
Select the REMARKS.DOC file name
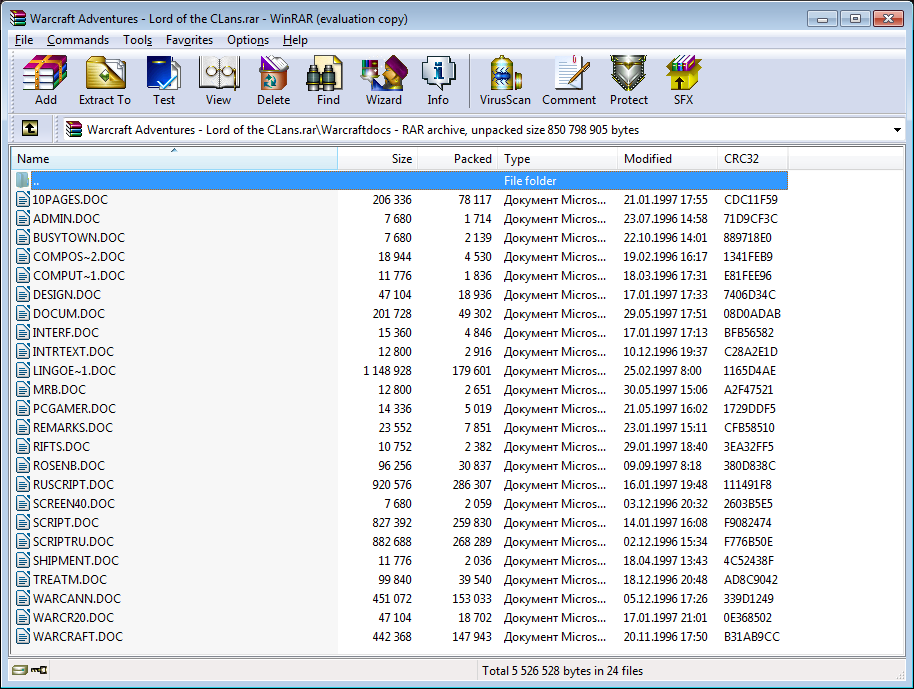click(x=72, y=427)
